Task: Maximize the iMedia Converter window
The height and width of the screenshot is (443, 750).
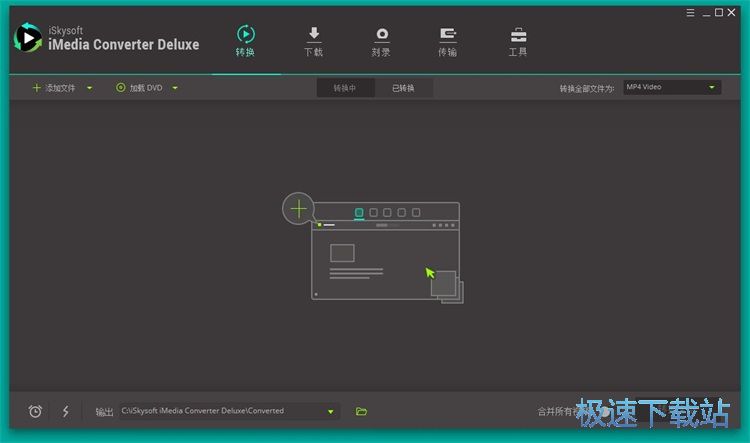Action: coord(718,13)
